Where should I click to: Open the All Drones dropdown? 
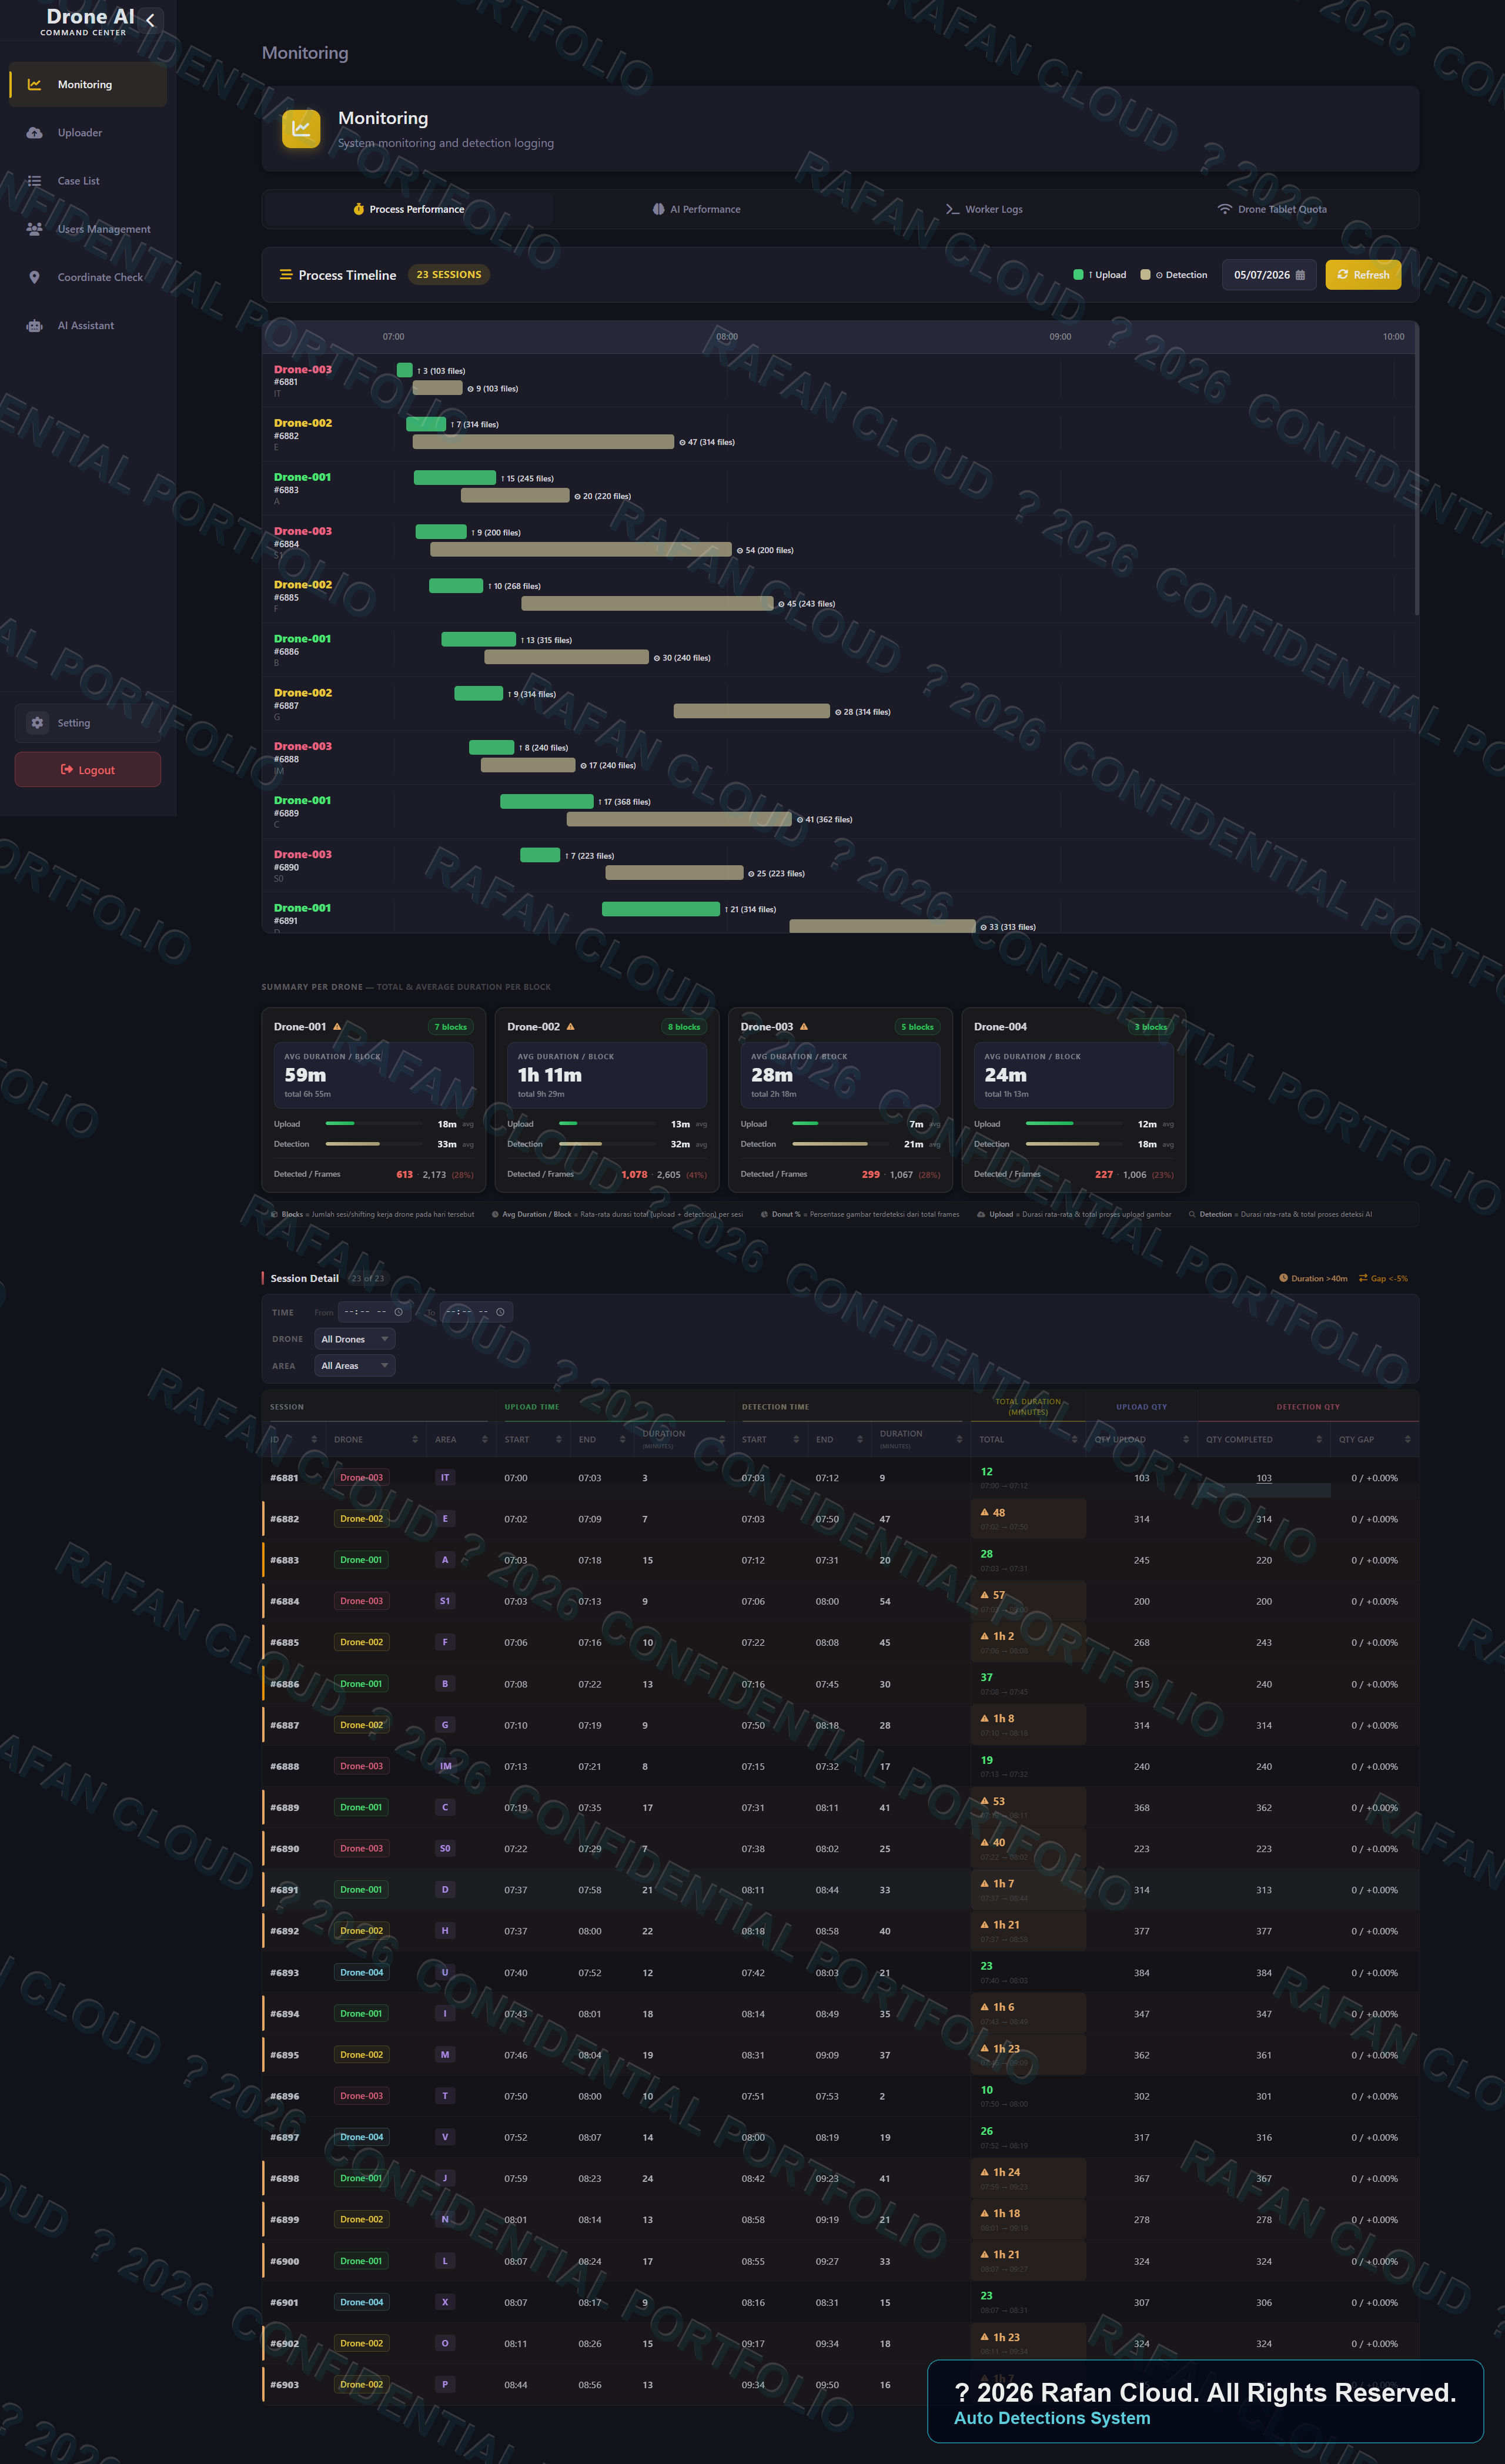pos(355,1339)
